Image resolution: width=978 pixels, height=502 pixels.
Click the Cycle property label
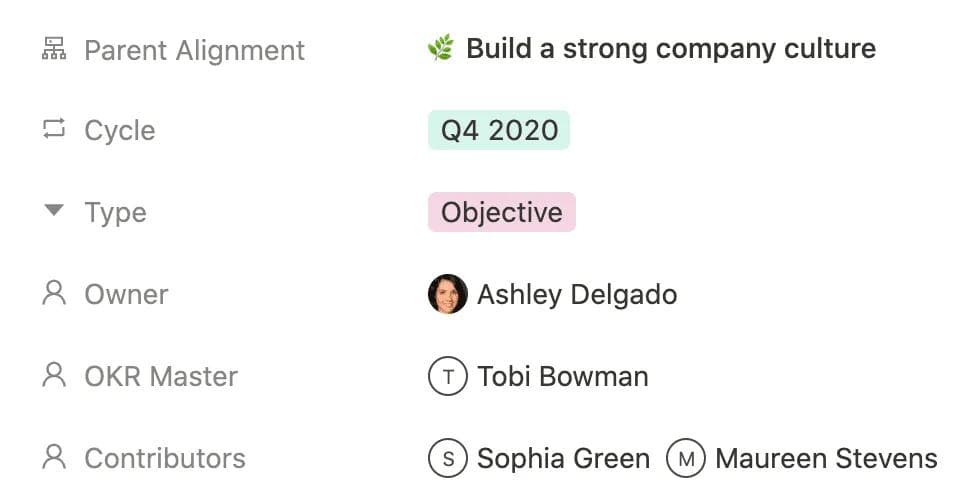click(119, 131)
